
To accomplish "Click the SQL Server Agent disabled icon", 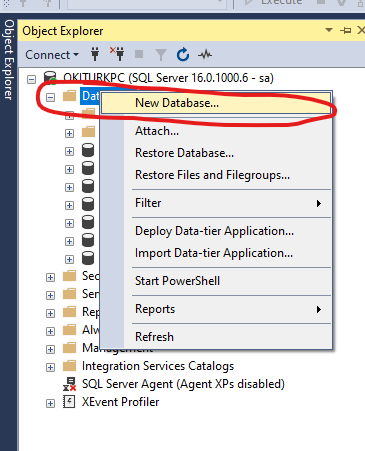I will (x=70, y=384).
